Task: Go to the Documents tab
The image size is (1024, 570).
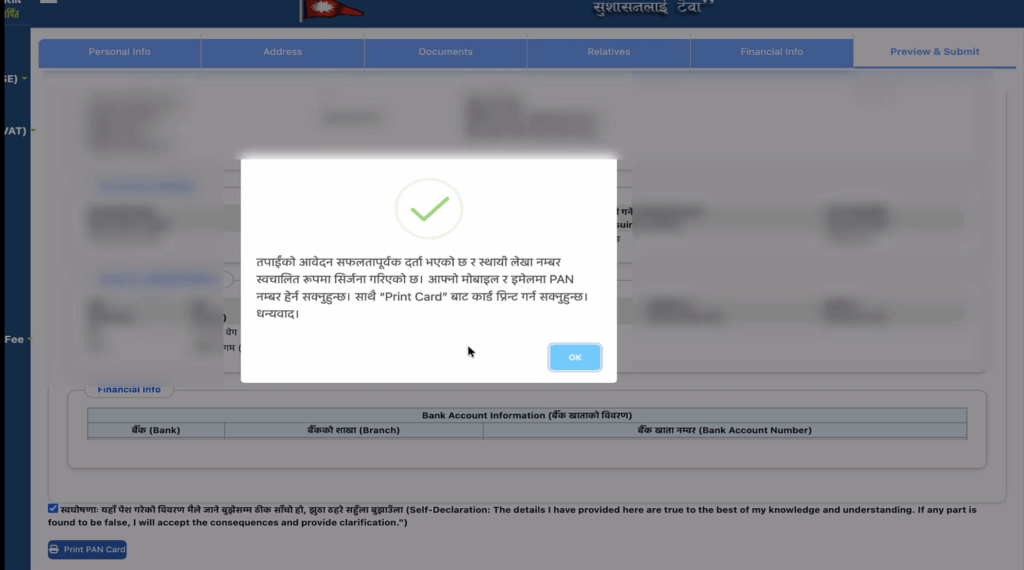Action: coord(445,52)
